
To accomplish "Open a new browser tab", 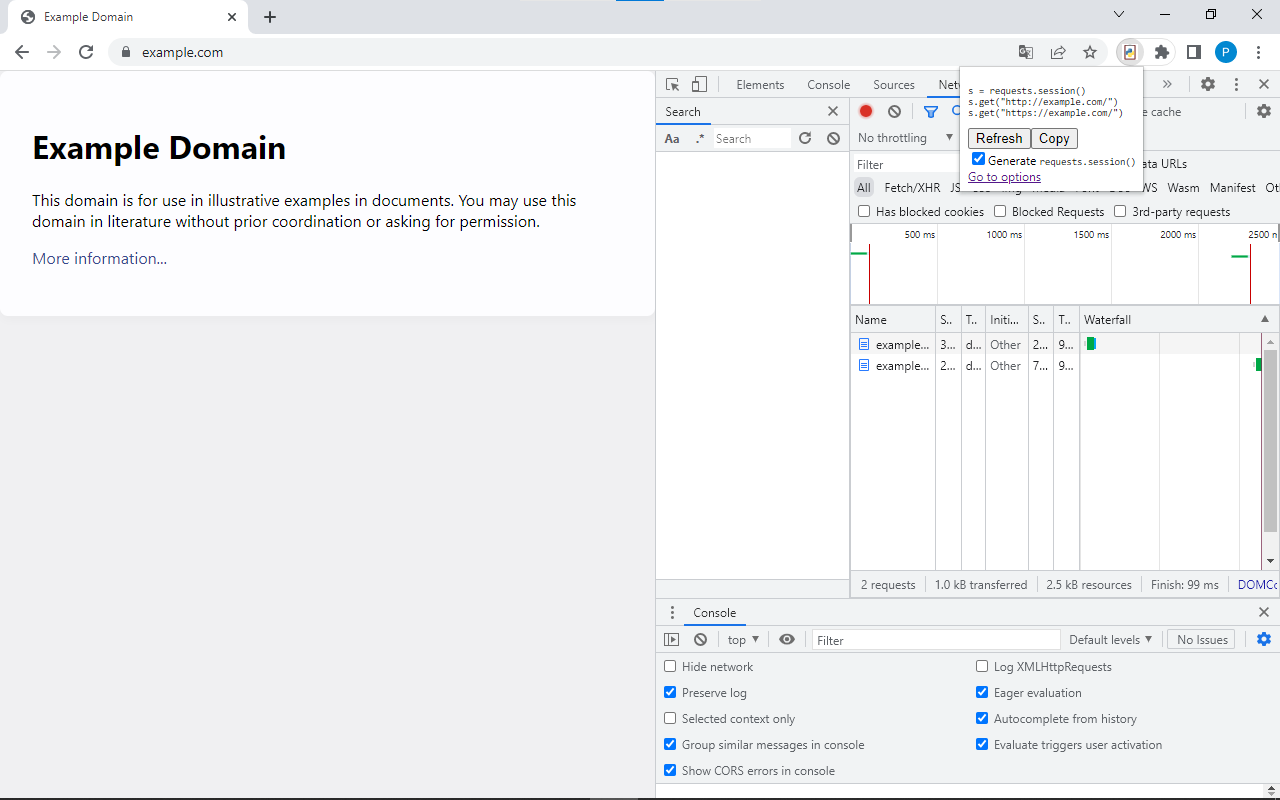I will pyautogui.click(x=270, y=17).
